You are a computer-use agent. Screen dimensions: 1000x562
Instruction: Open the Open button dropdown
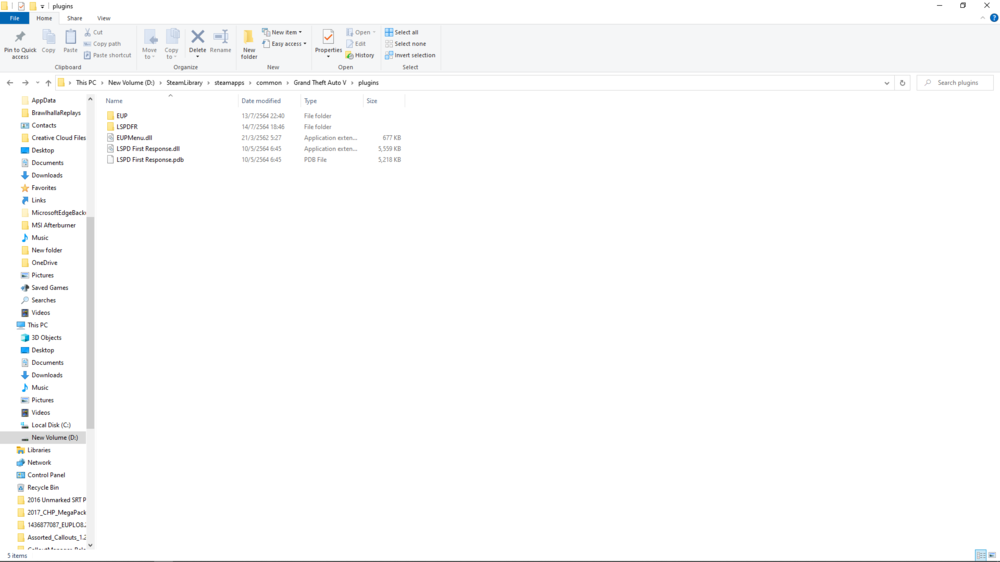[x=374, y=32]
